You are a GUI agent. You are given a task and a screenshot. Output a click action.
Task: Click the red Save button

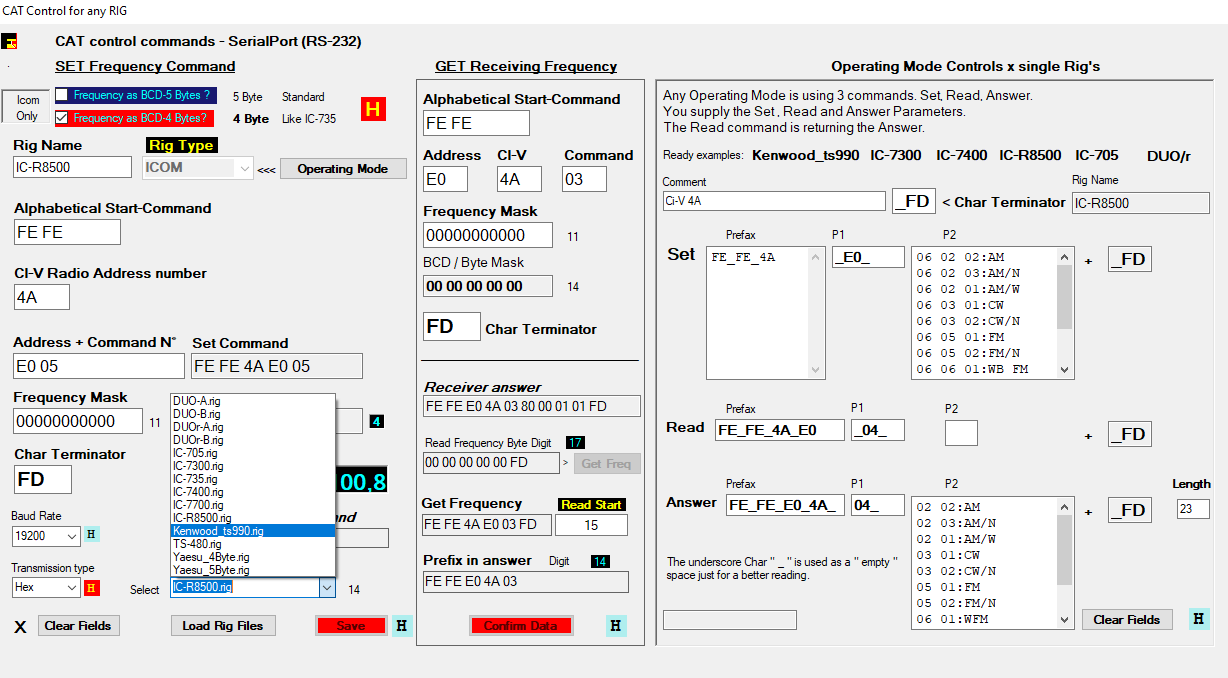(x=351, y=626)
